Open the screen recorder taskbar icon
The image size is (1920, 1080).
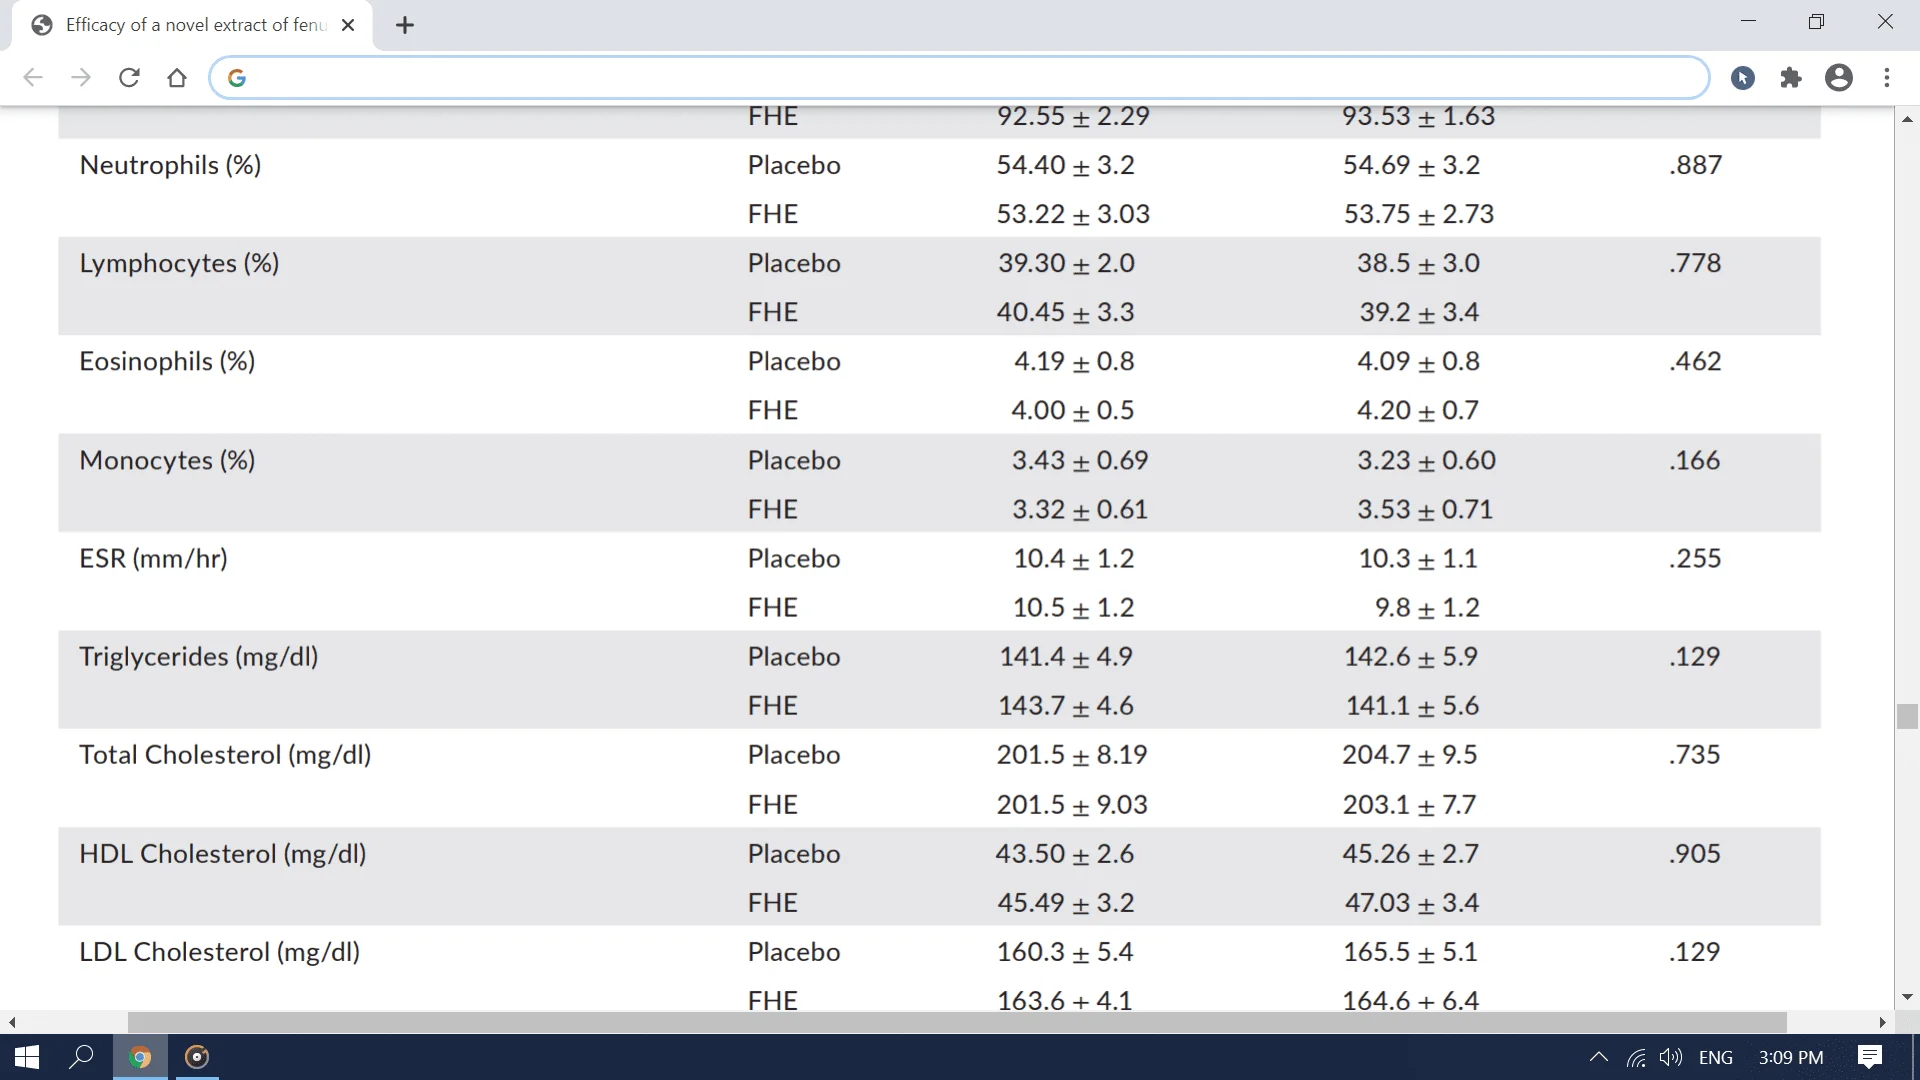click(197, 1057)
